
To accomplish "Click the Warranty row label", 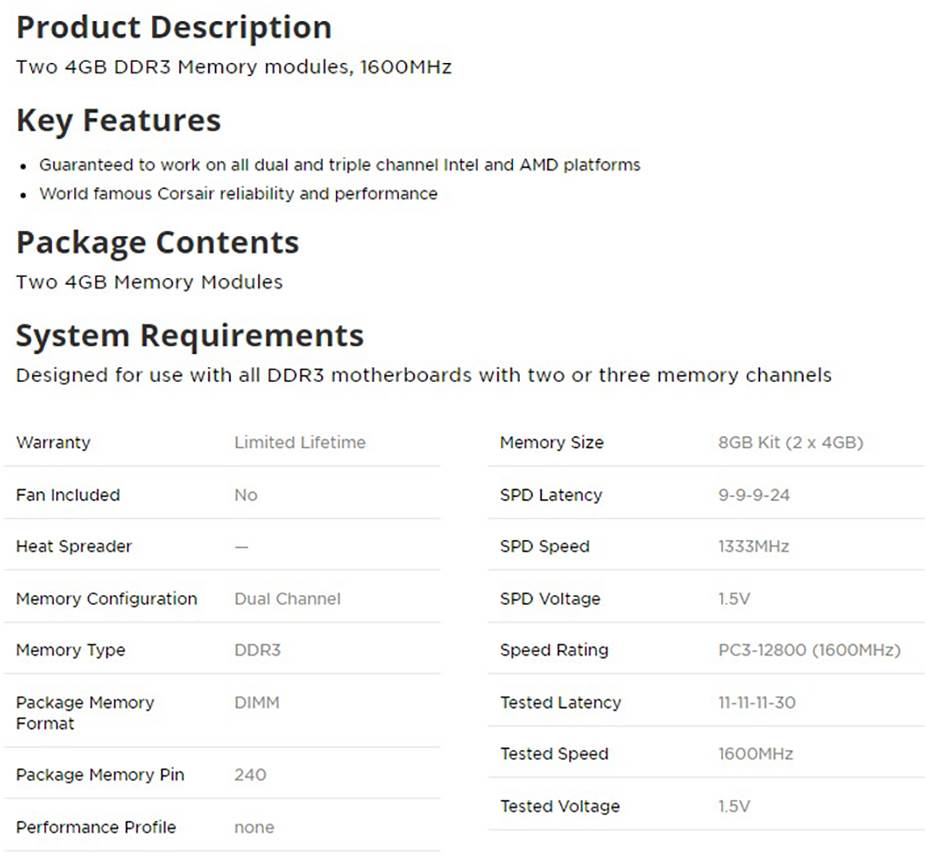I will click(x=53, y=442).
